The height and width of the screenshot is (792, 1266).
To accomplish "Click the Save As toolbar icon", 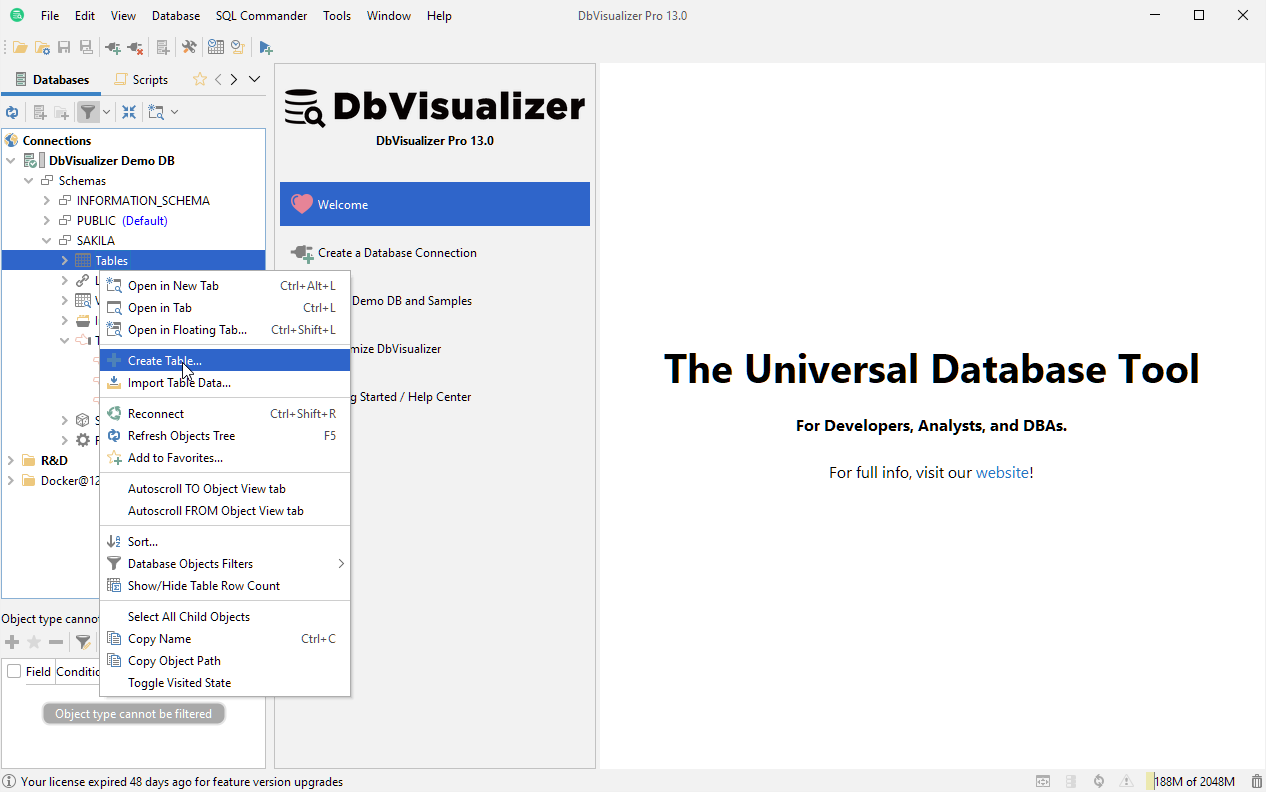I will click(x=86, y=47).
